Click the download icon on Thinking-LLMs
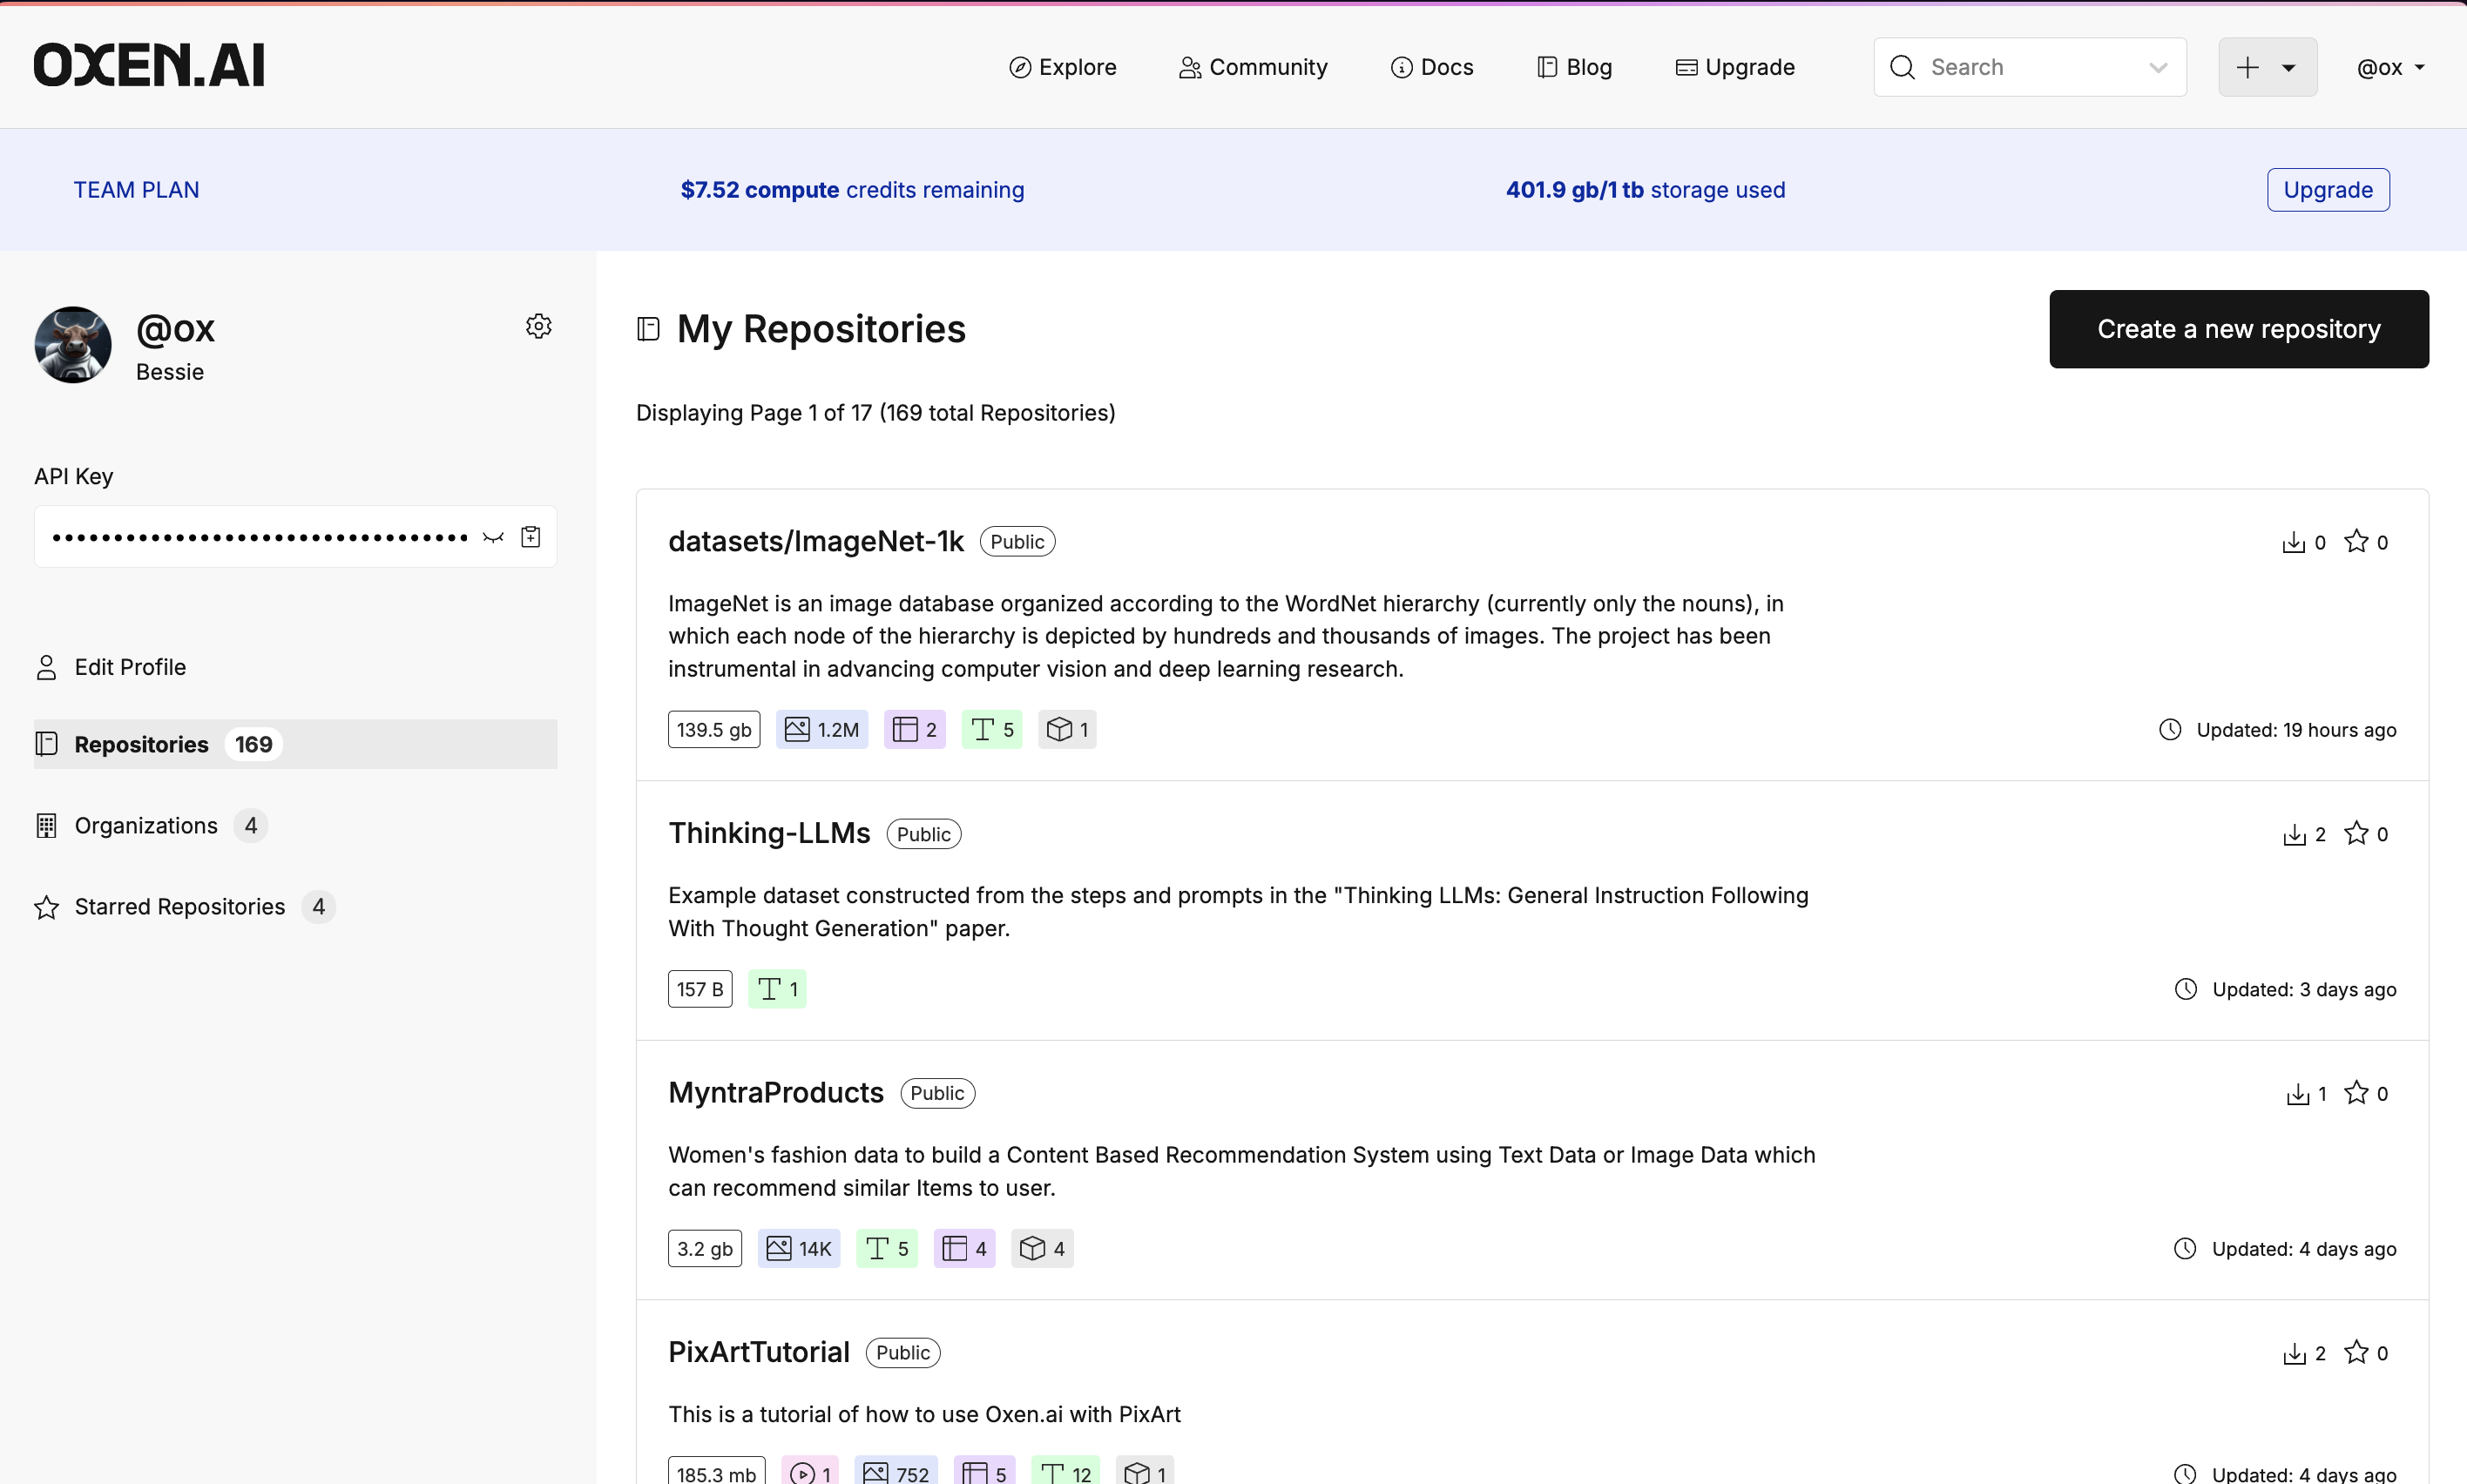This screenshot has width=2467, height=1484. pos(2294,834)
